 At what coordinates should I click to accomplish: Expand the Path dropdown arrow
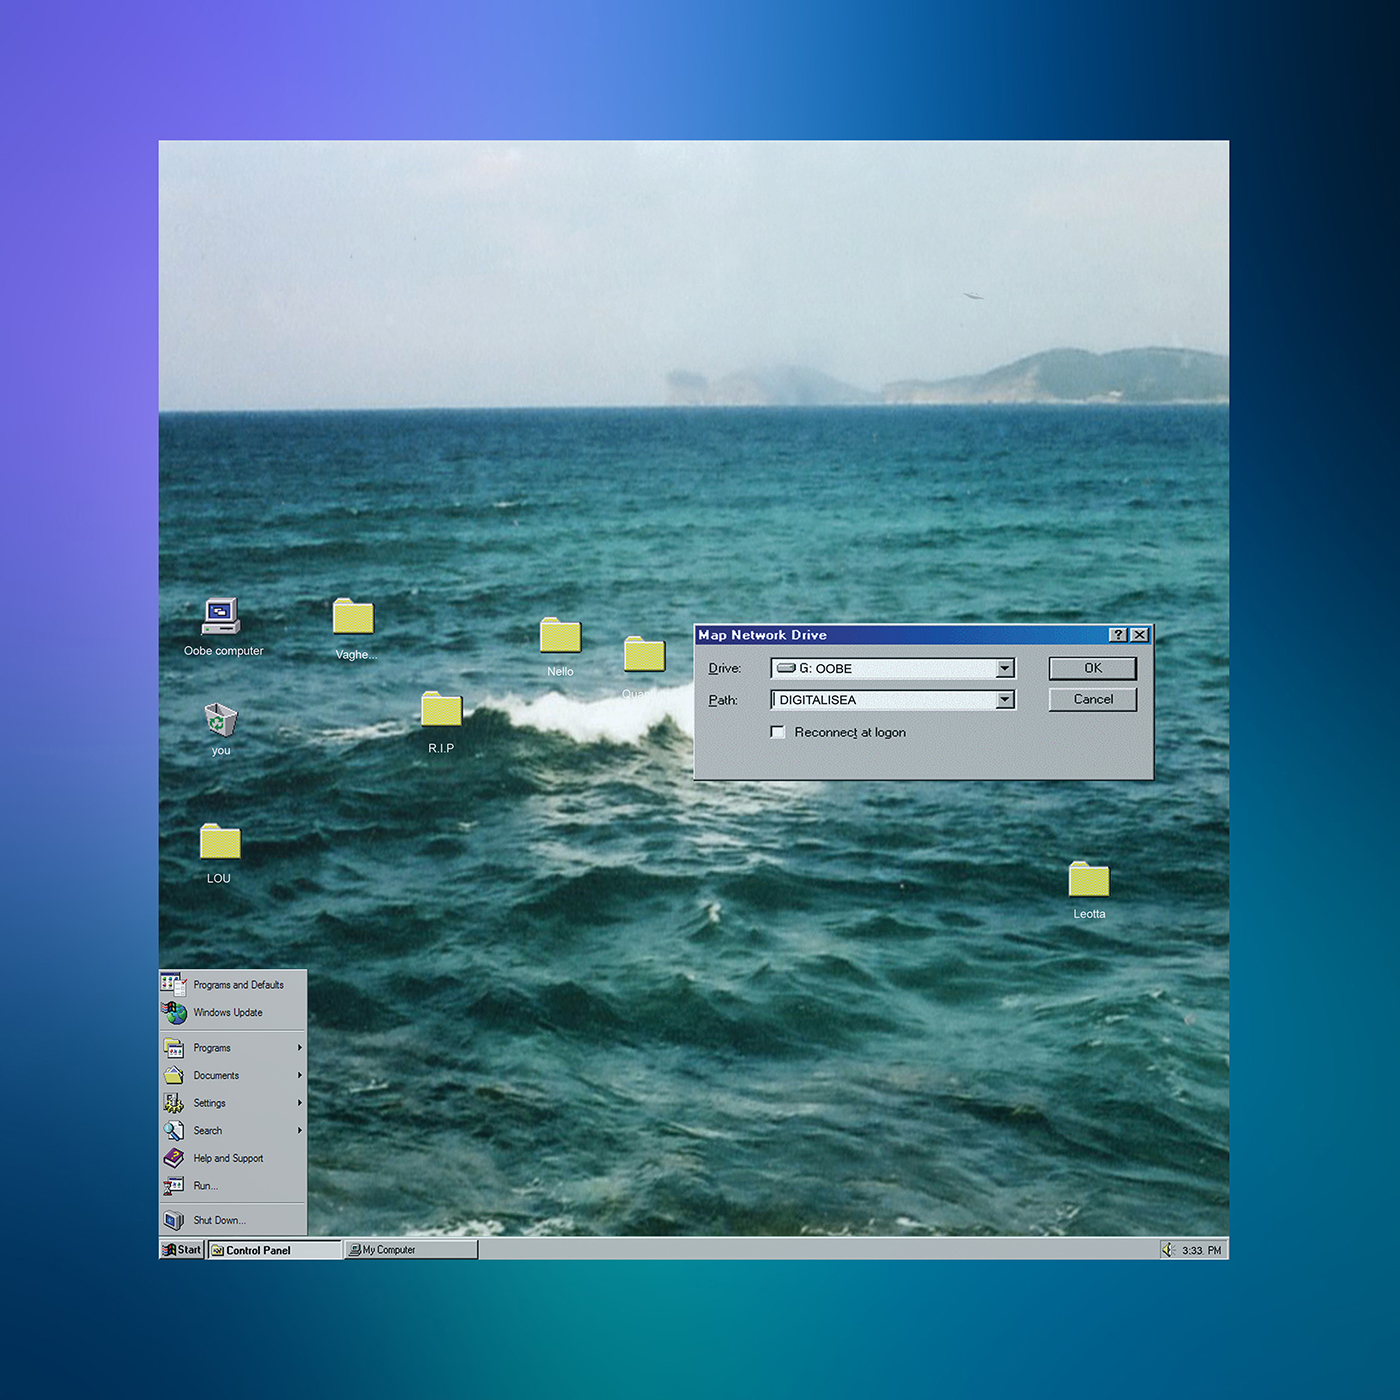pos(1005,700)
